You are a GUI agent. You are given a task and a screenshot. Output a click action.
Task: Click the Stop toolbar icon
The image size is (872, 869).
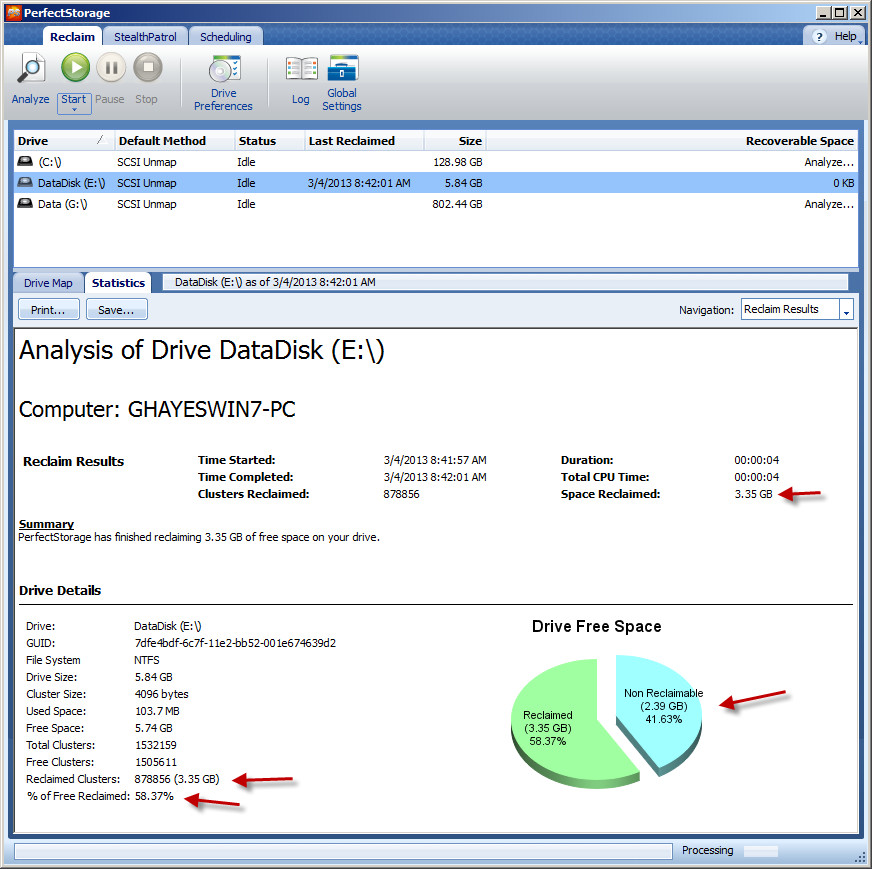coord(148,67)
